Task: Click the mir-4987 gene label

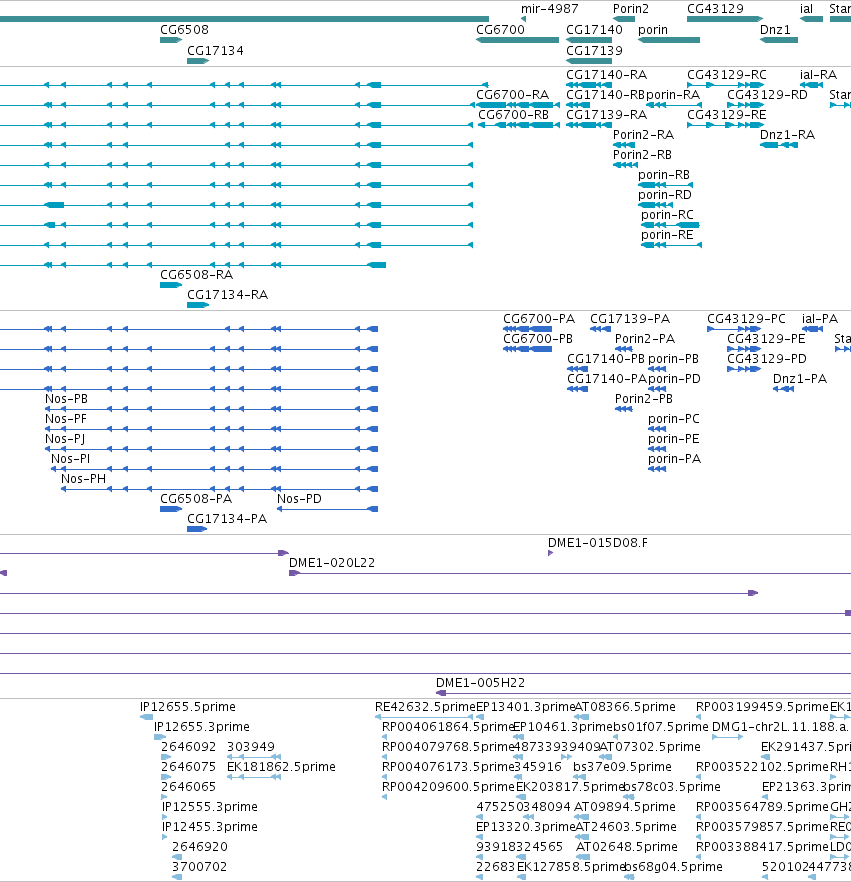Action: click(549, 9)
